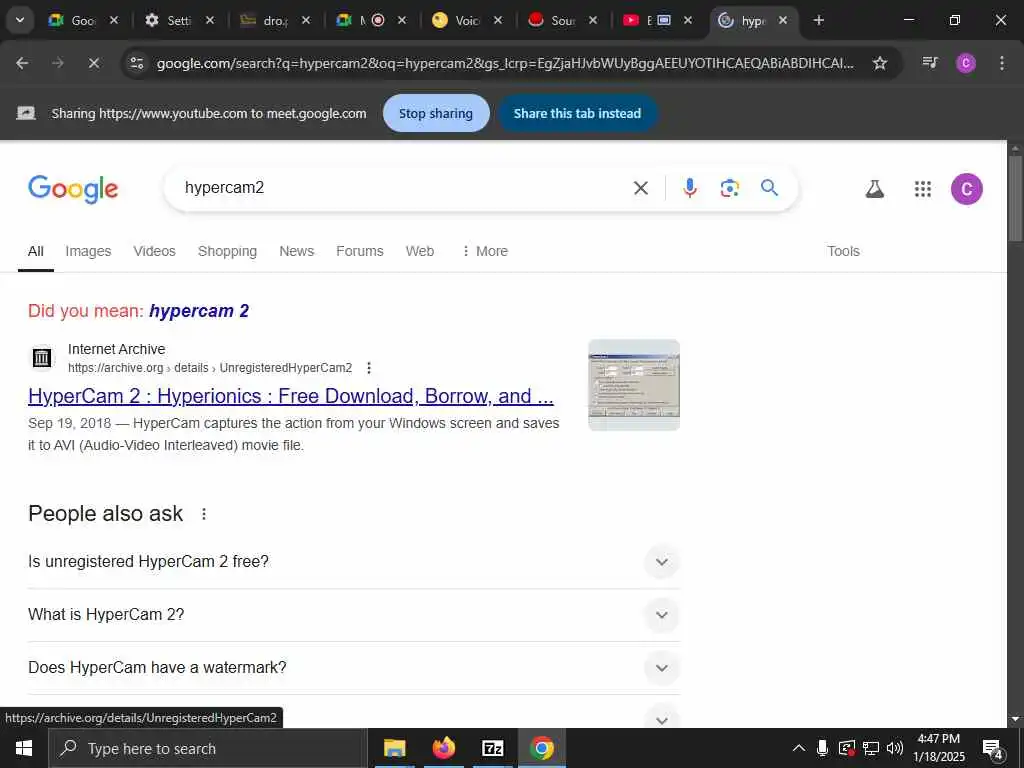Click Chrome icon in the taskbar
The height and width of the screenshot is (768, 1024).
[x=541, y=748]
